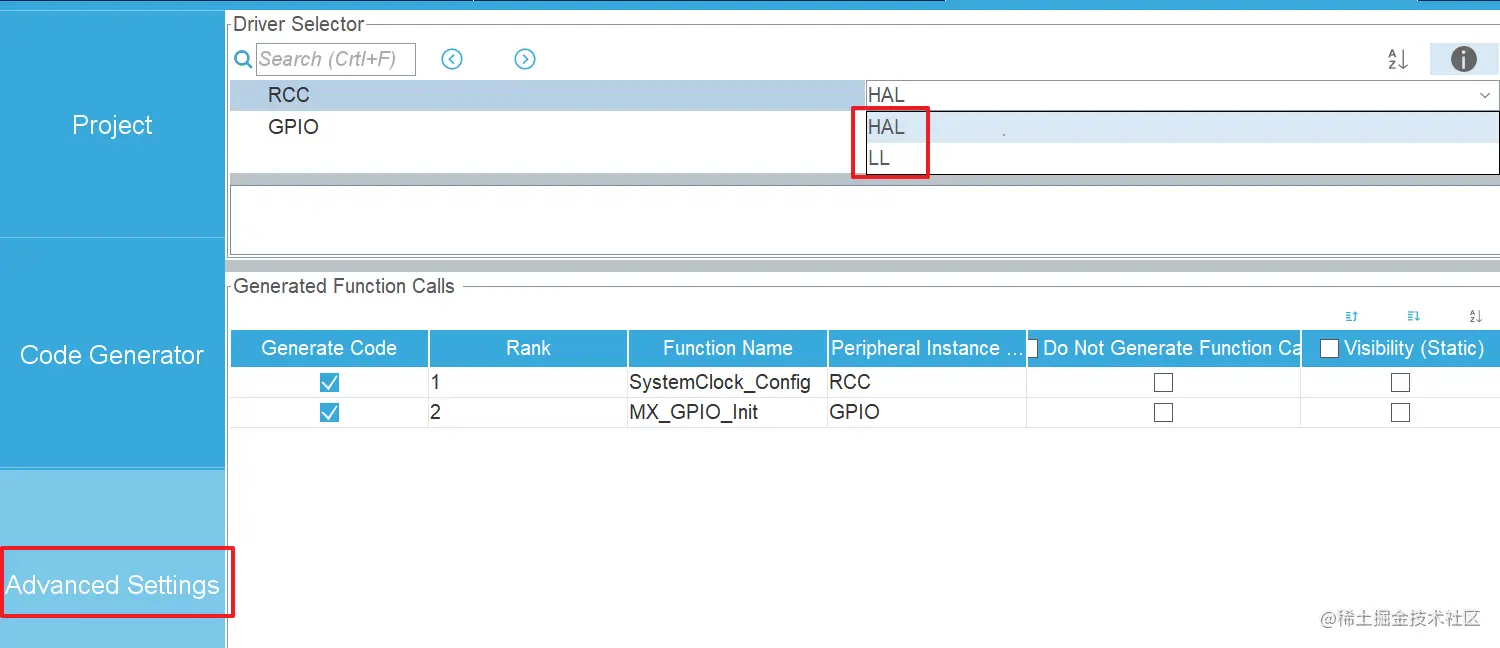
Task: Toggle the Visibility (Static) header checkbox
Action: 1330,347
